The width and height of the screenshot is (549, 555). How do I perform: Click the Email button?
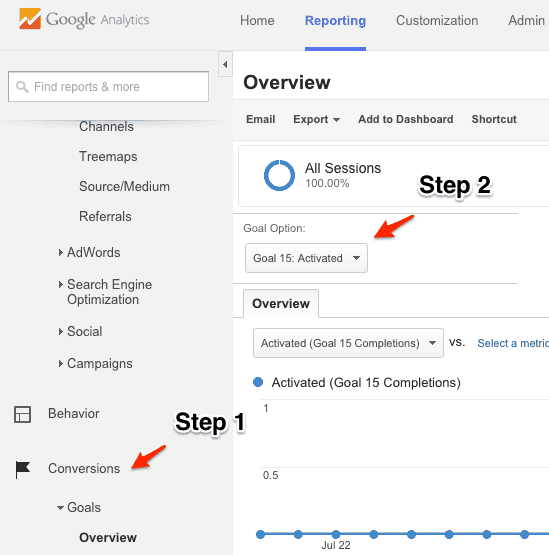pos(261,119)
